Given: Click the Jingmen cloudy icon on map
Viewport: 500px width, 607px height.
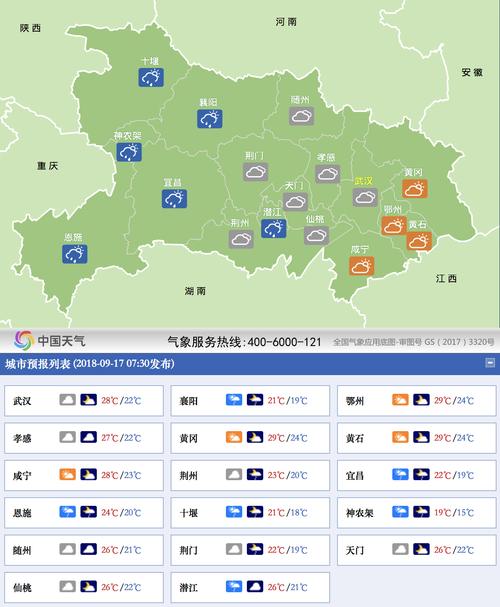Looking at the screenshot, I should (256, 171).
